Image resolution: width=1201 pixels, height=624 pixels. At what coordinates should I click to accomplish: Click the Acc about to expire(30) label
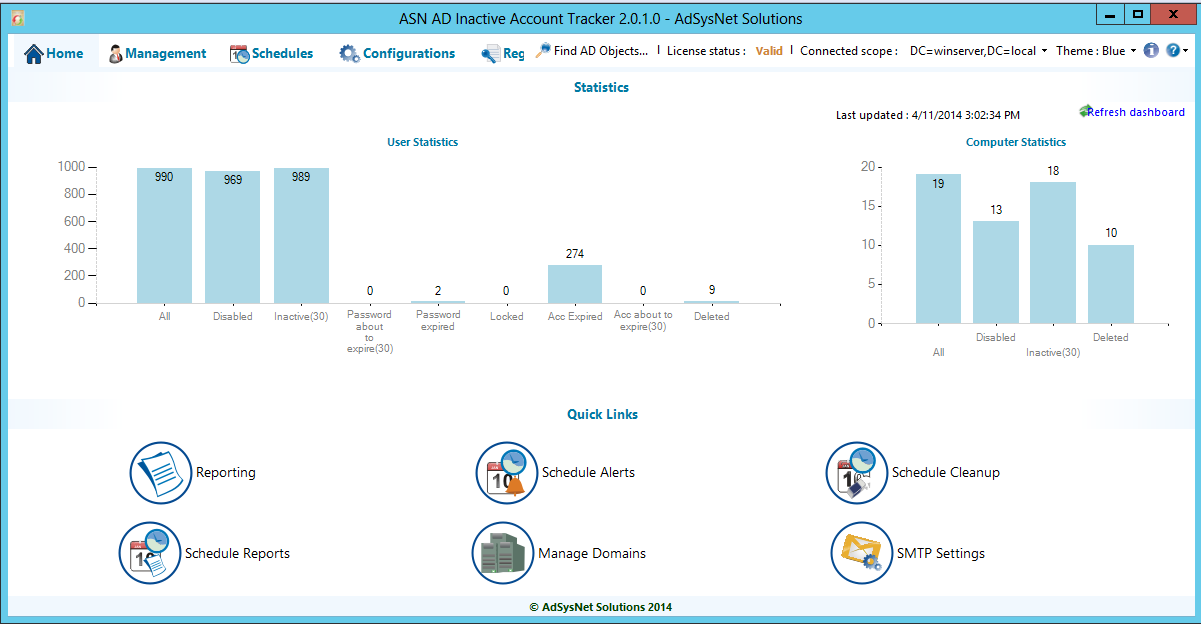(643, 320)
